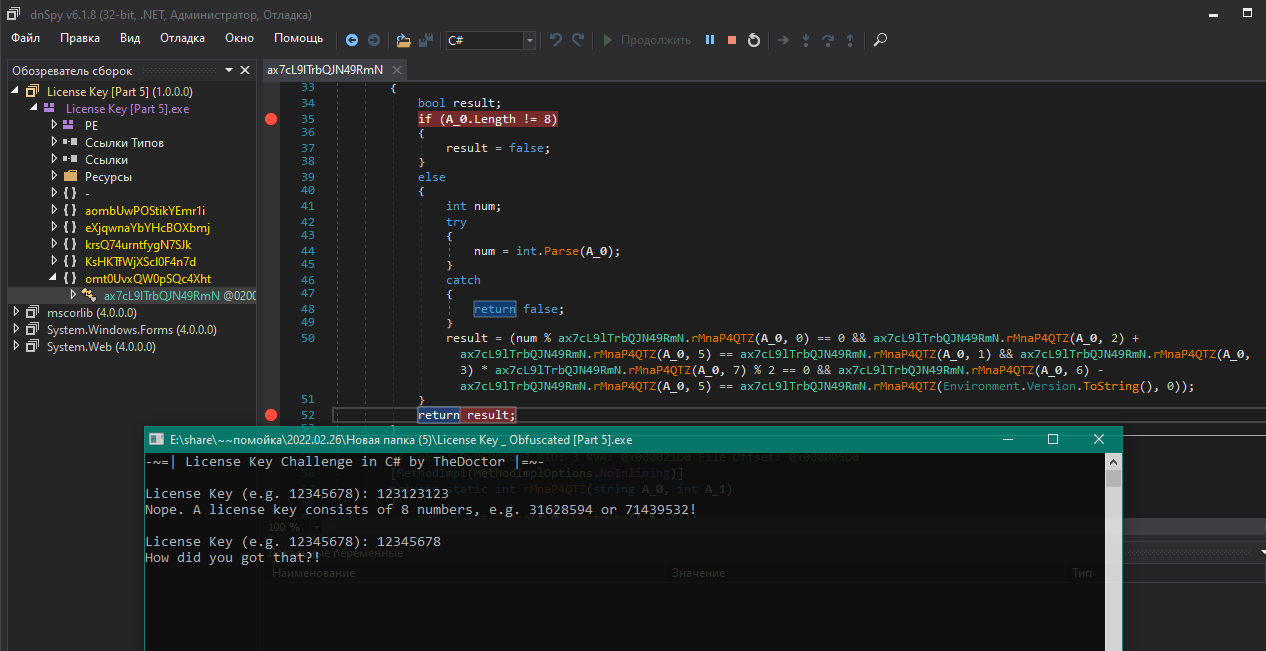Click the Step Over debug icon

point(828,40)
